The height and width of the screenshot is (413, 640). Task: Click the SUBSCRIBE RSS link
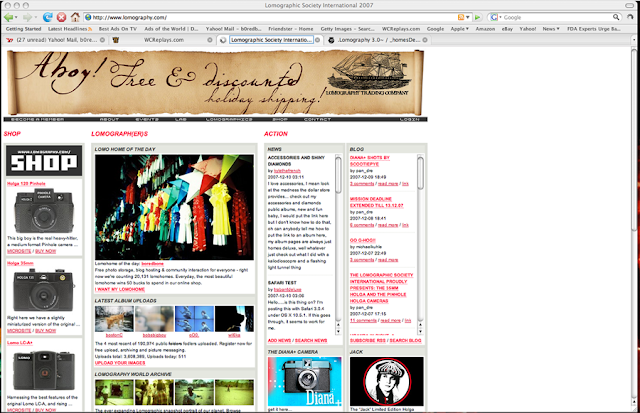click(x=368, y=340)
